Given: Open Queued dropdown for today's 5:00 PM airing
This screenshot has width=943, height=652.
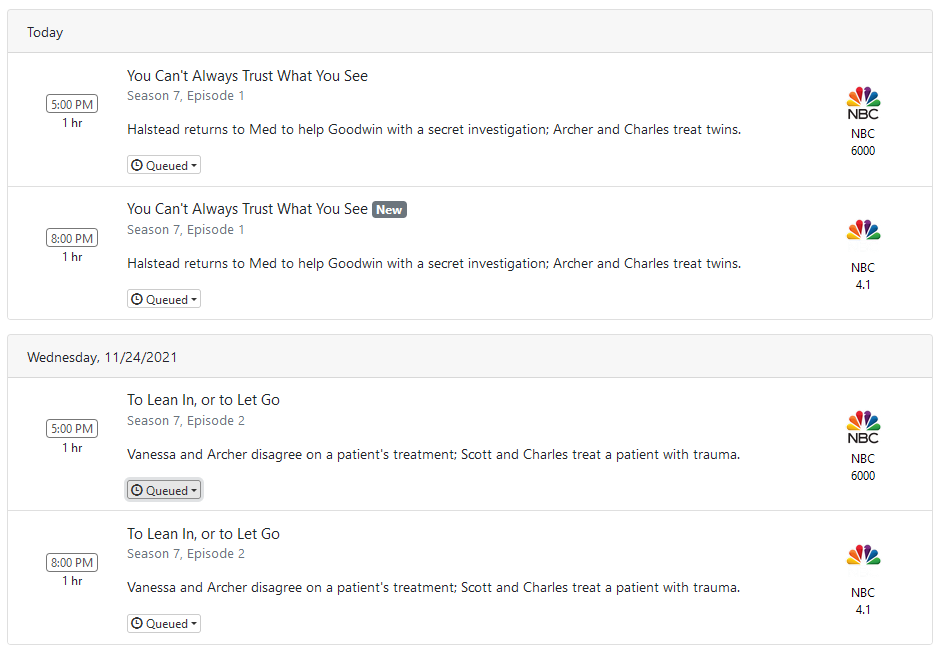Looking at the screenshot, I should (x=164, y=165).
